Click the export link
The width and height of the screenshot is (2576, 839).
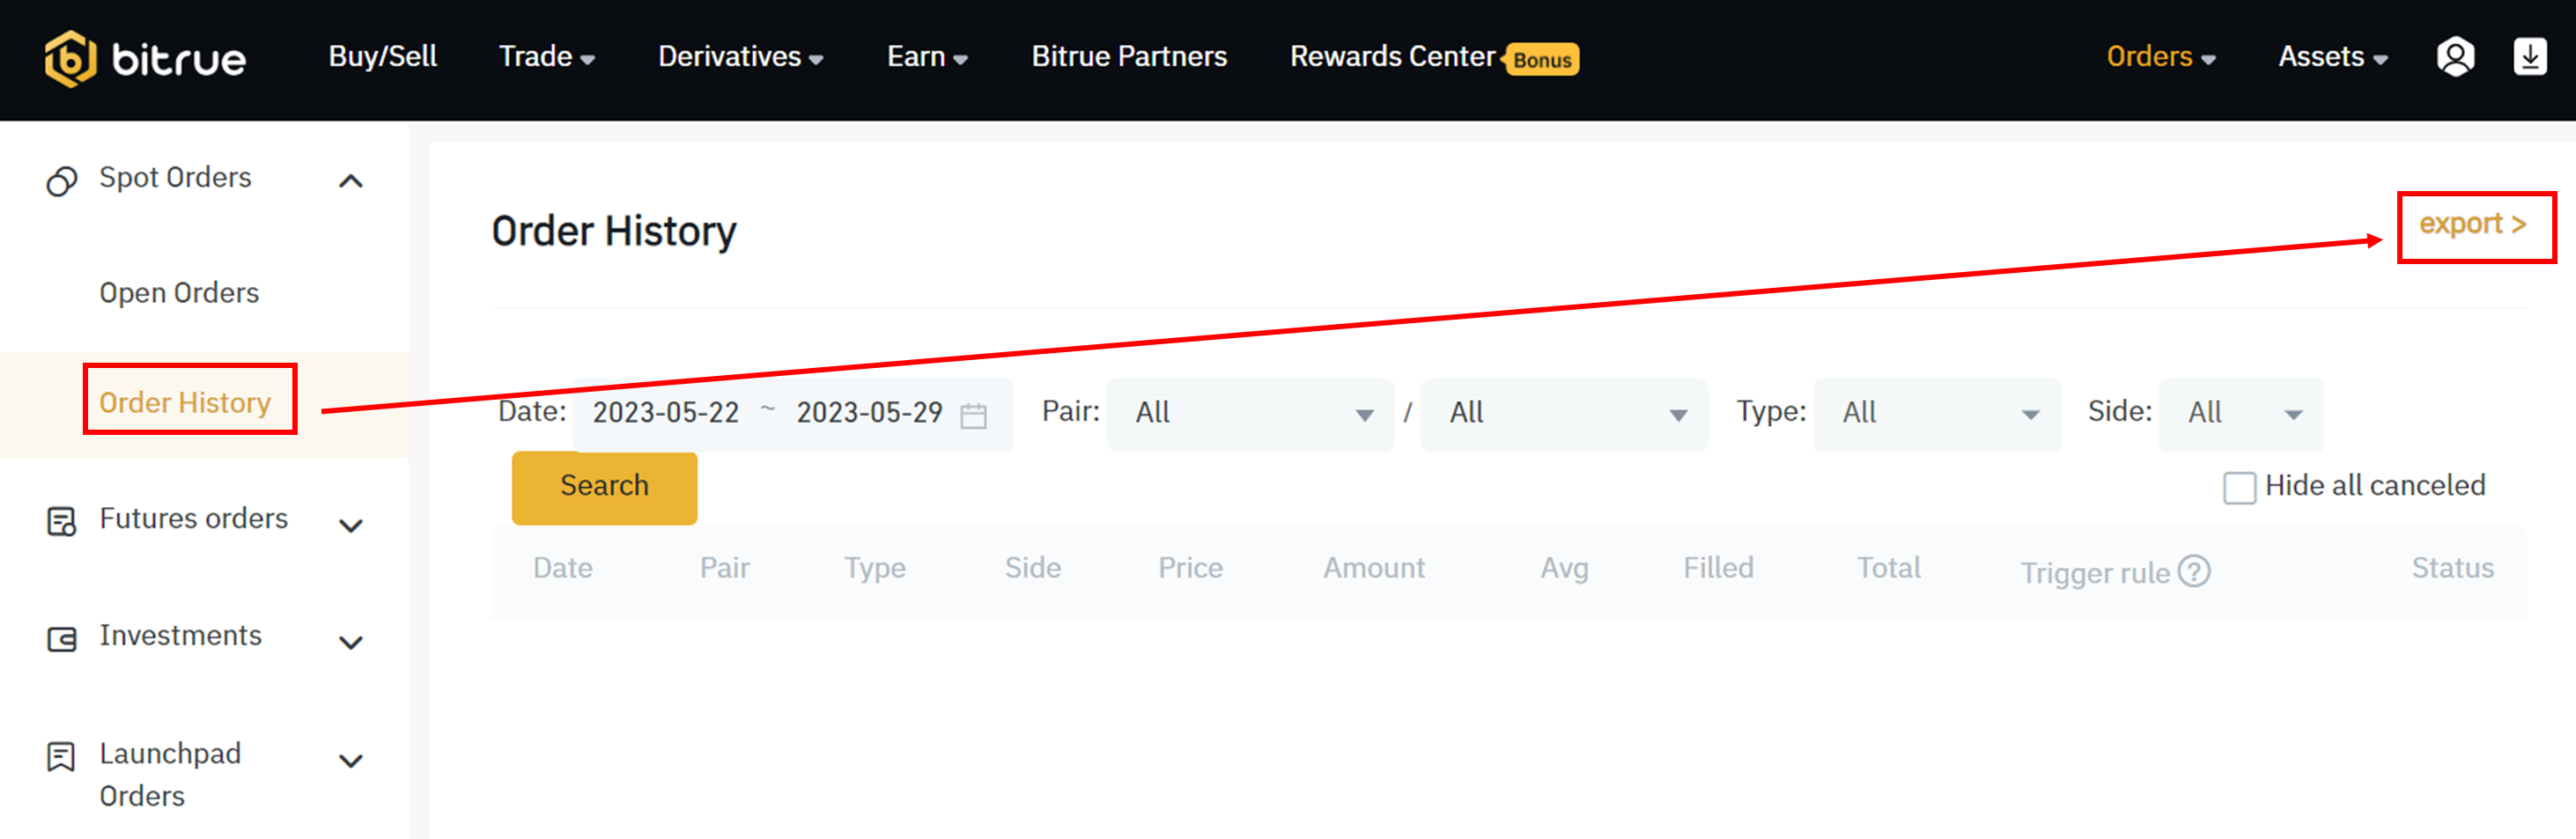point(2472,224)
